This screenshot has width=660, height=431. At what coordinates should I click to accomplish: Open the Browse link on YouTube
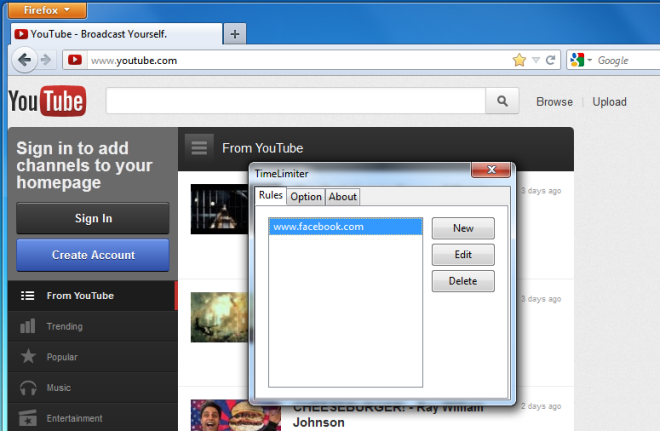554,102
